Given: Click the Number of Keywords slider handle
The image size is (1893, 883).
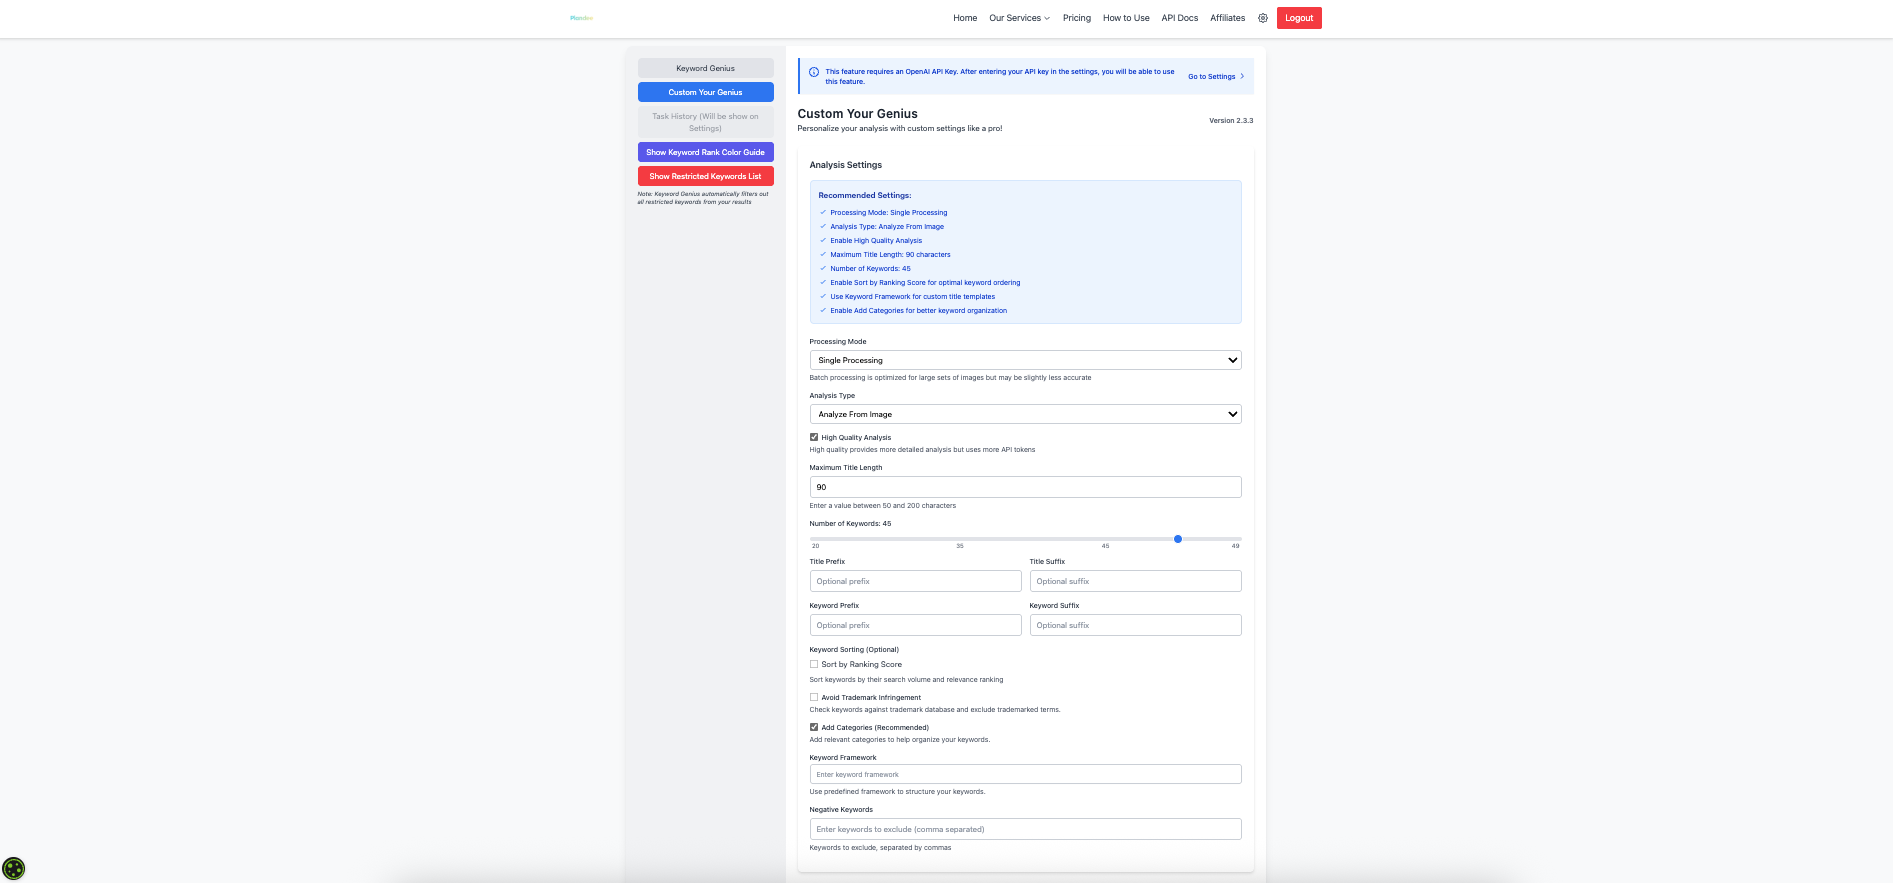Looking at the screenshot, I should [x=1178, y=539].
